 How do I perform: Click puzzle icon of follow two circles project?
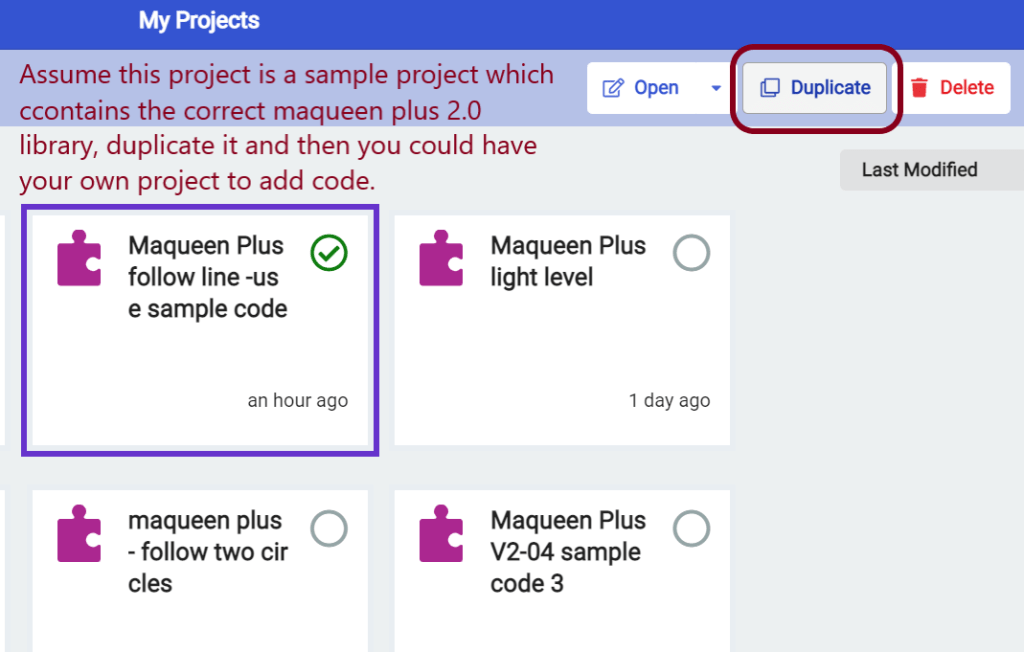[x=79, y=533]
